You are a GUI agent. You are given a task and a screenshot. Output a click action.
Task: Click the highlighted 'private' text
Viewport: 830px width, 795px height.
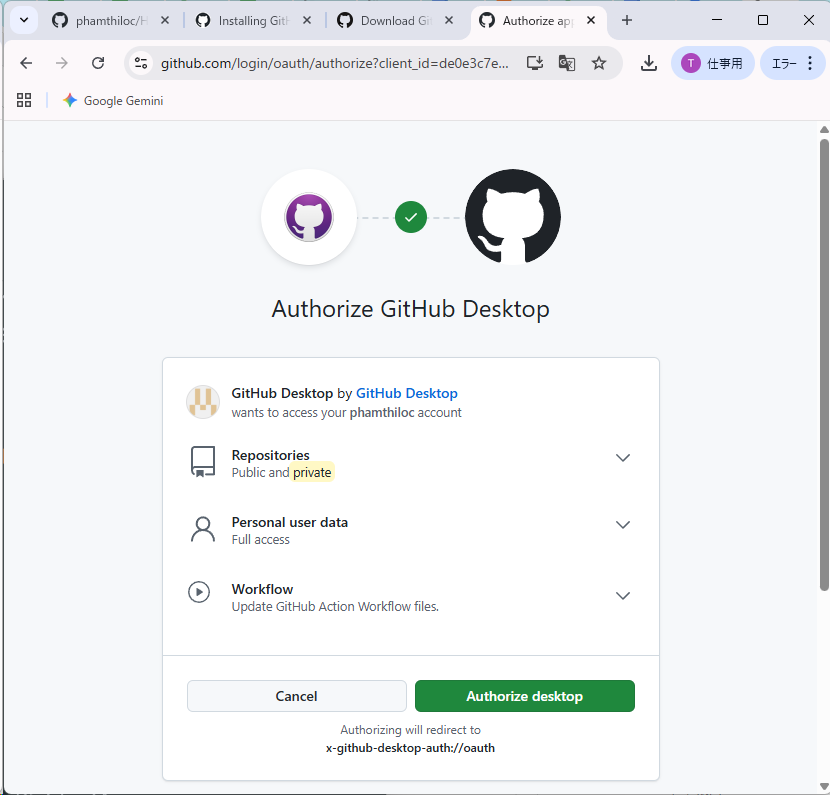tap(312, 472)
